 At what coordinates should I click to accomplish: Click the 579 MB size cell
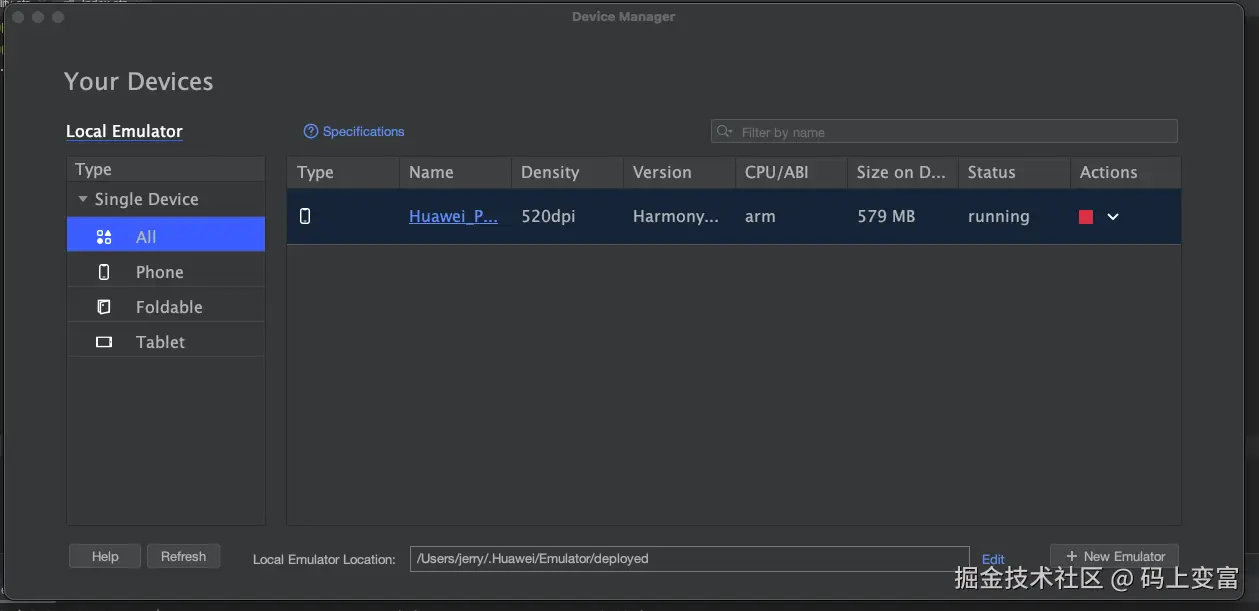click(886, 216)
